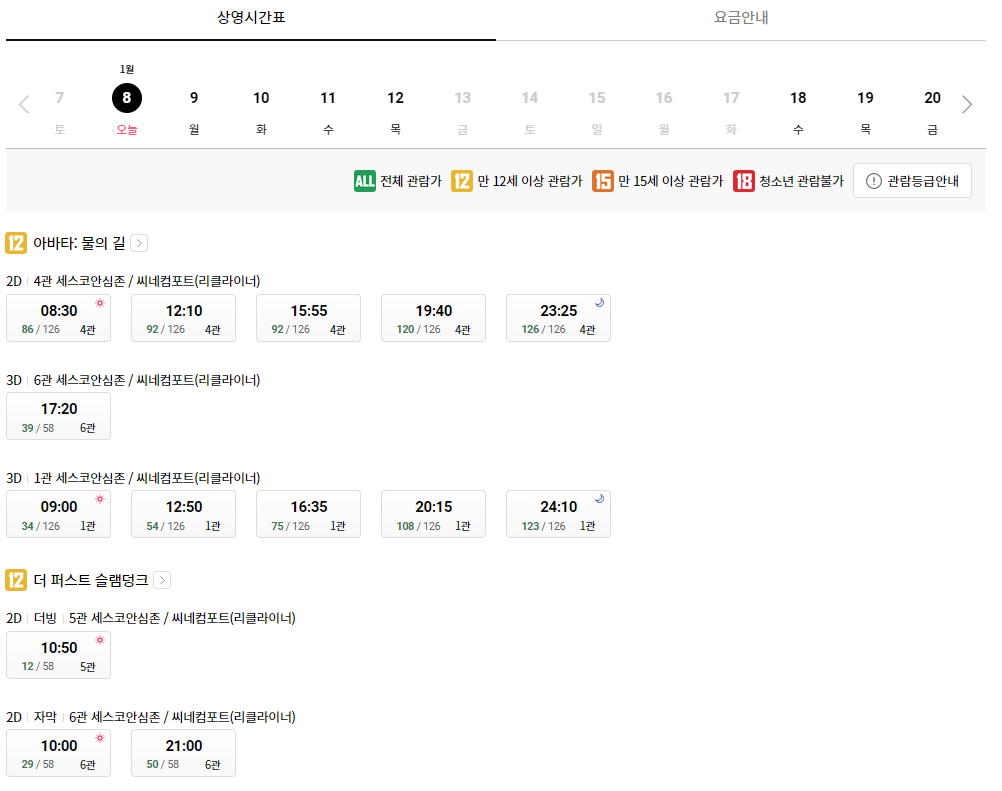Click the 만 12세 이상 관람가 rating icon
This screenshot has width=1002, height=791.
(x=462, y=180)
